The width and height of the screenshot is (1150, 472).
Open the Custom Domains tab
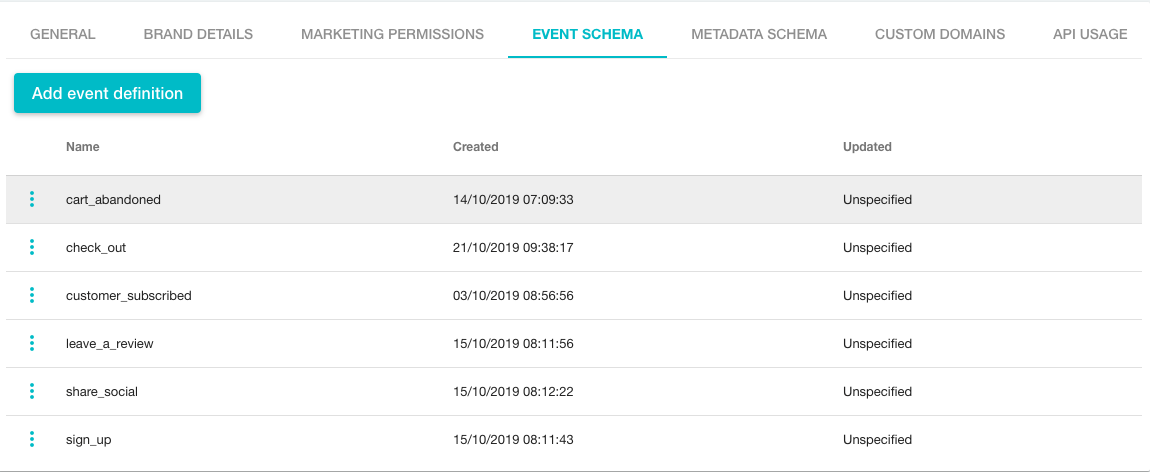click(940, 34)
